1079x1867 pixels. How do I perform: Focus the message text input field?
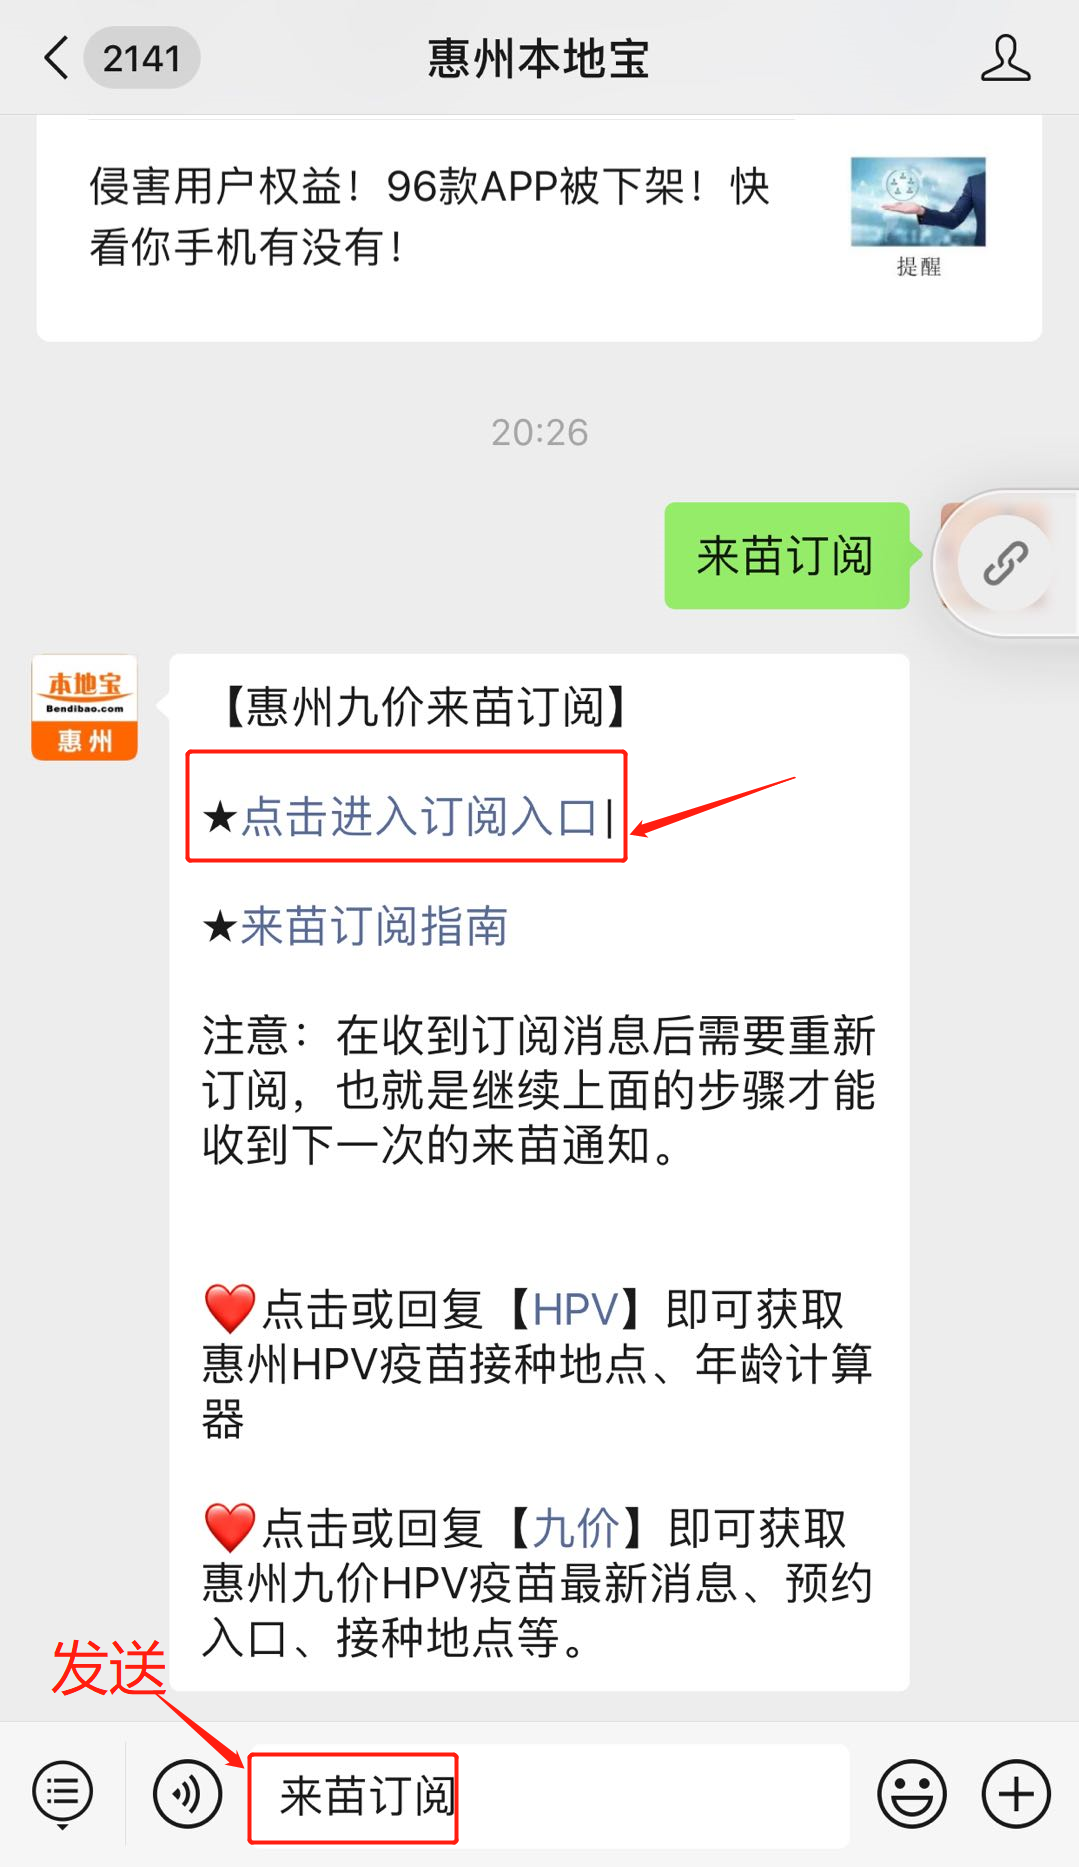548,1796
